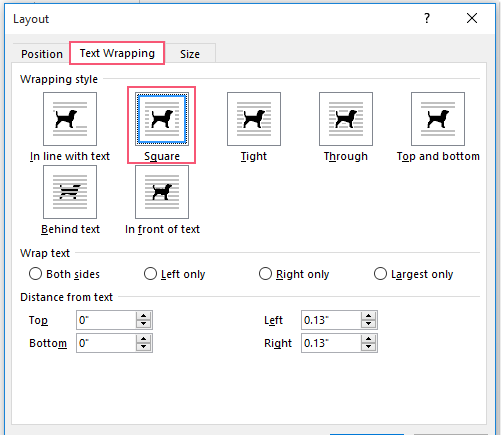Open the Size tab
The image size is (501, 435).
[190, 54]
